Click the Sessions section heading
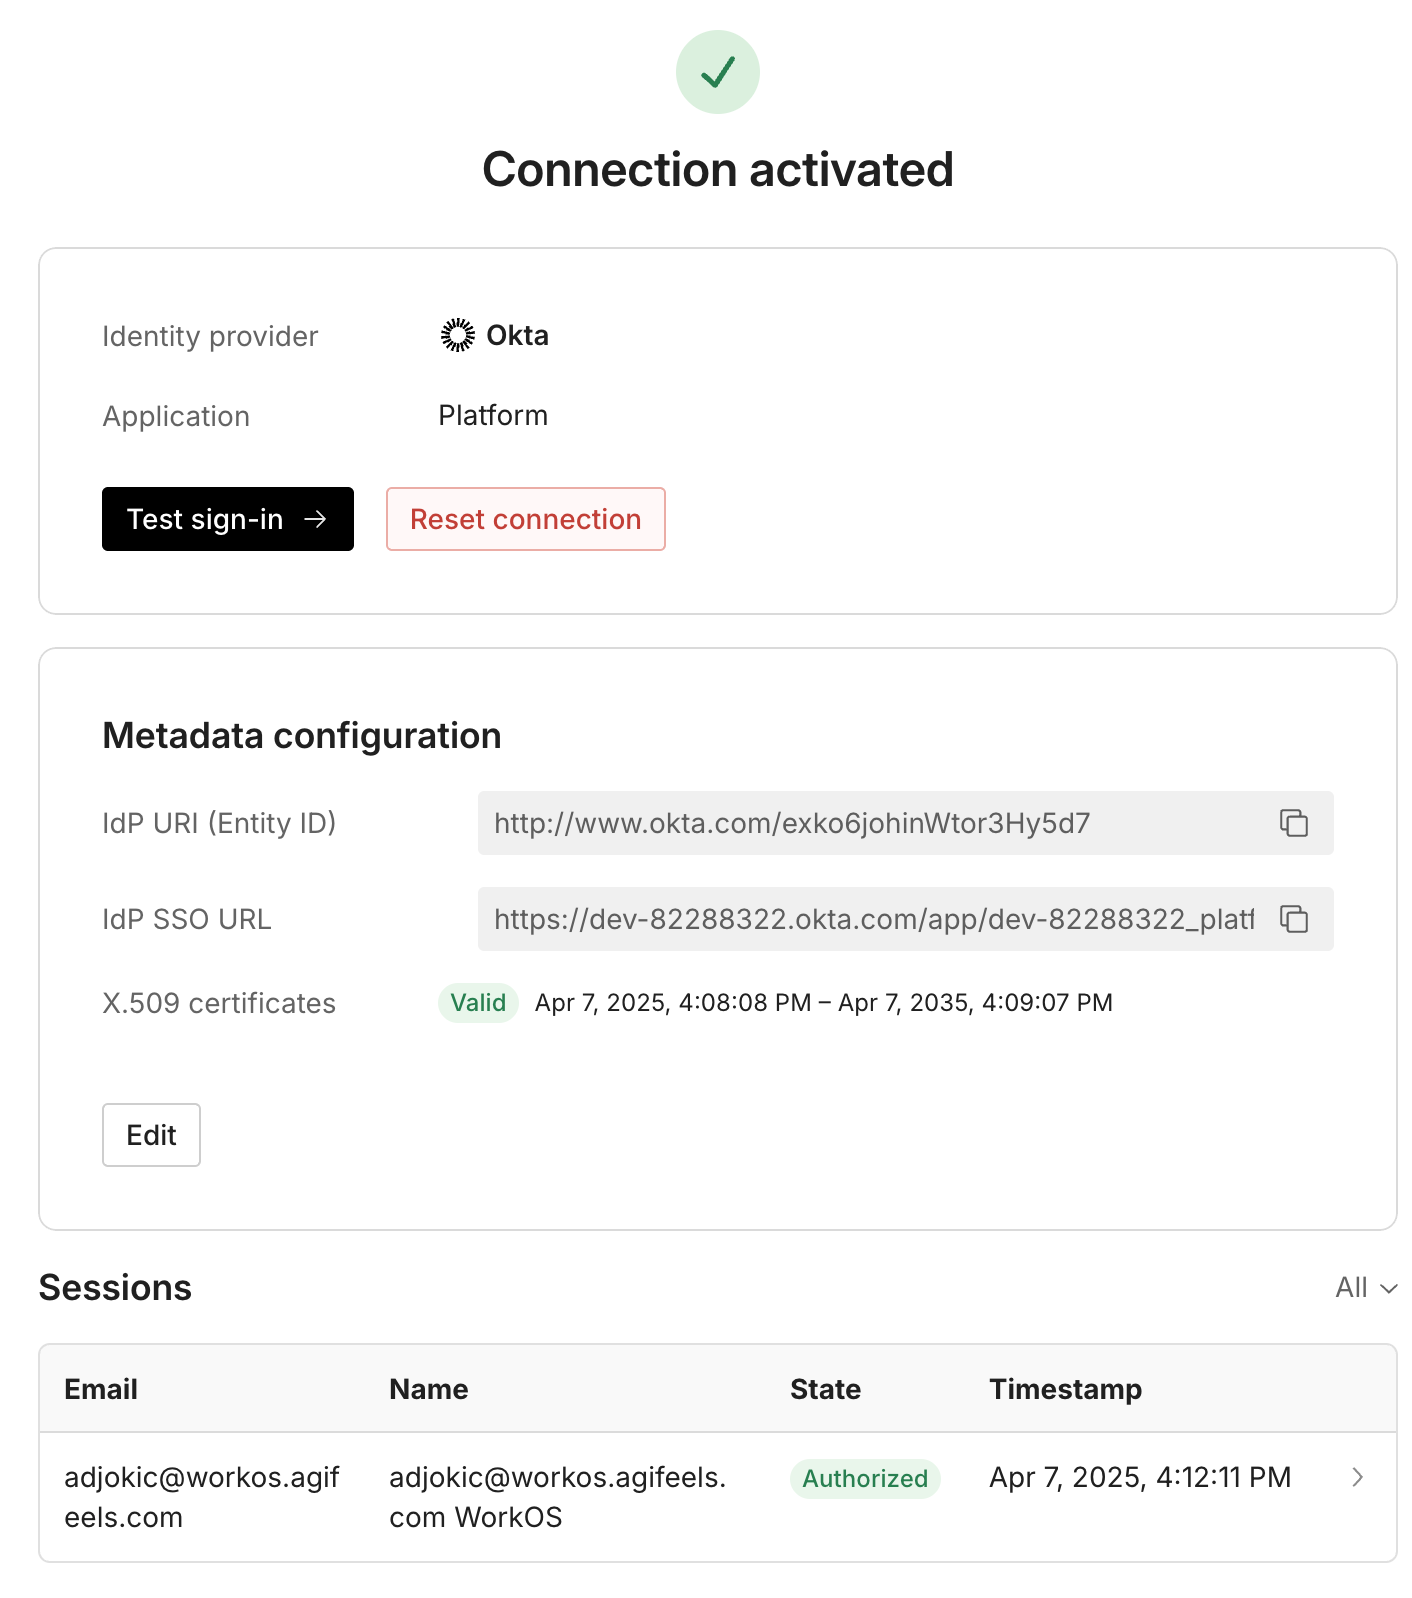Image resolution: width=1412 pixels, height=1598 pixels. [x=115, y=1287]
